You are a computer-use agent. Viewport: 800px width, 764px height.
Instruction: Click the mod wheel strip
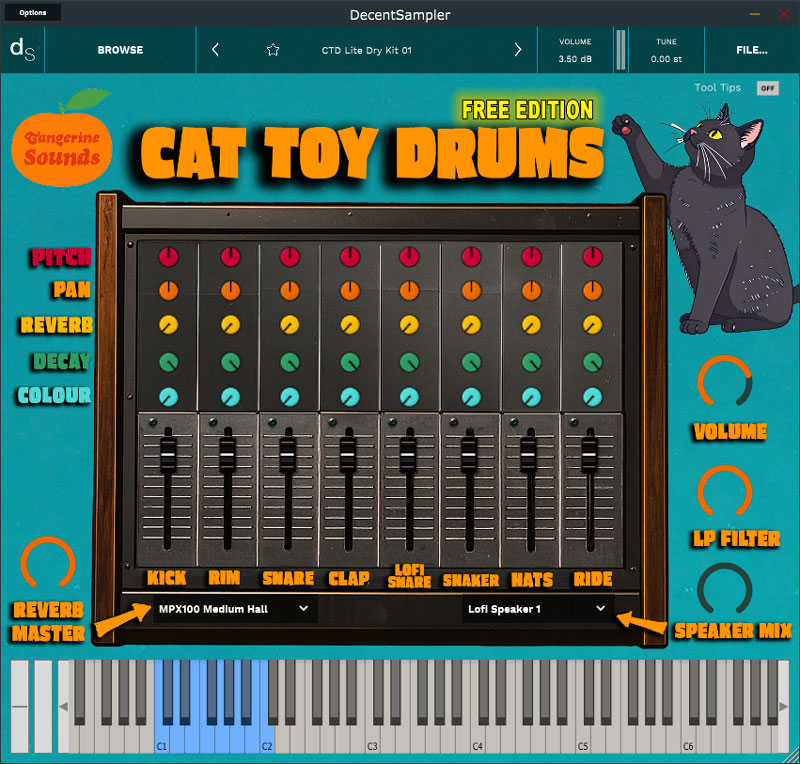coord(43,706)
